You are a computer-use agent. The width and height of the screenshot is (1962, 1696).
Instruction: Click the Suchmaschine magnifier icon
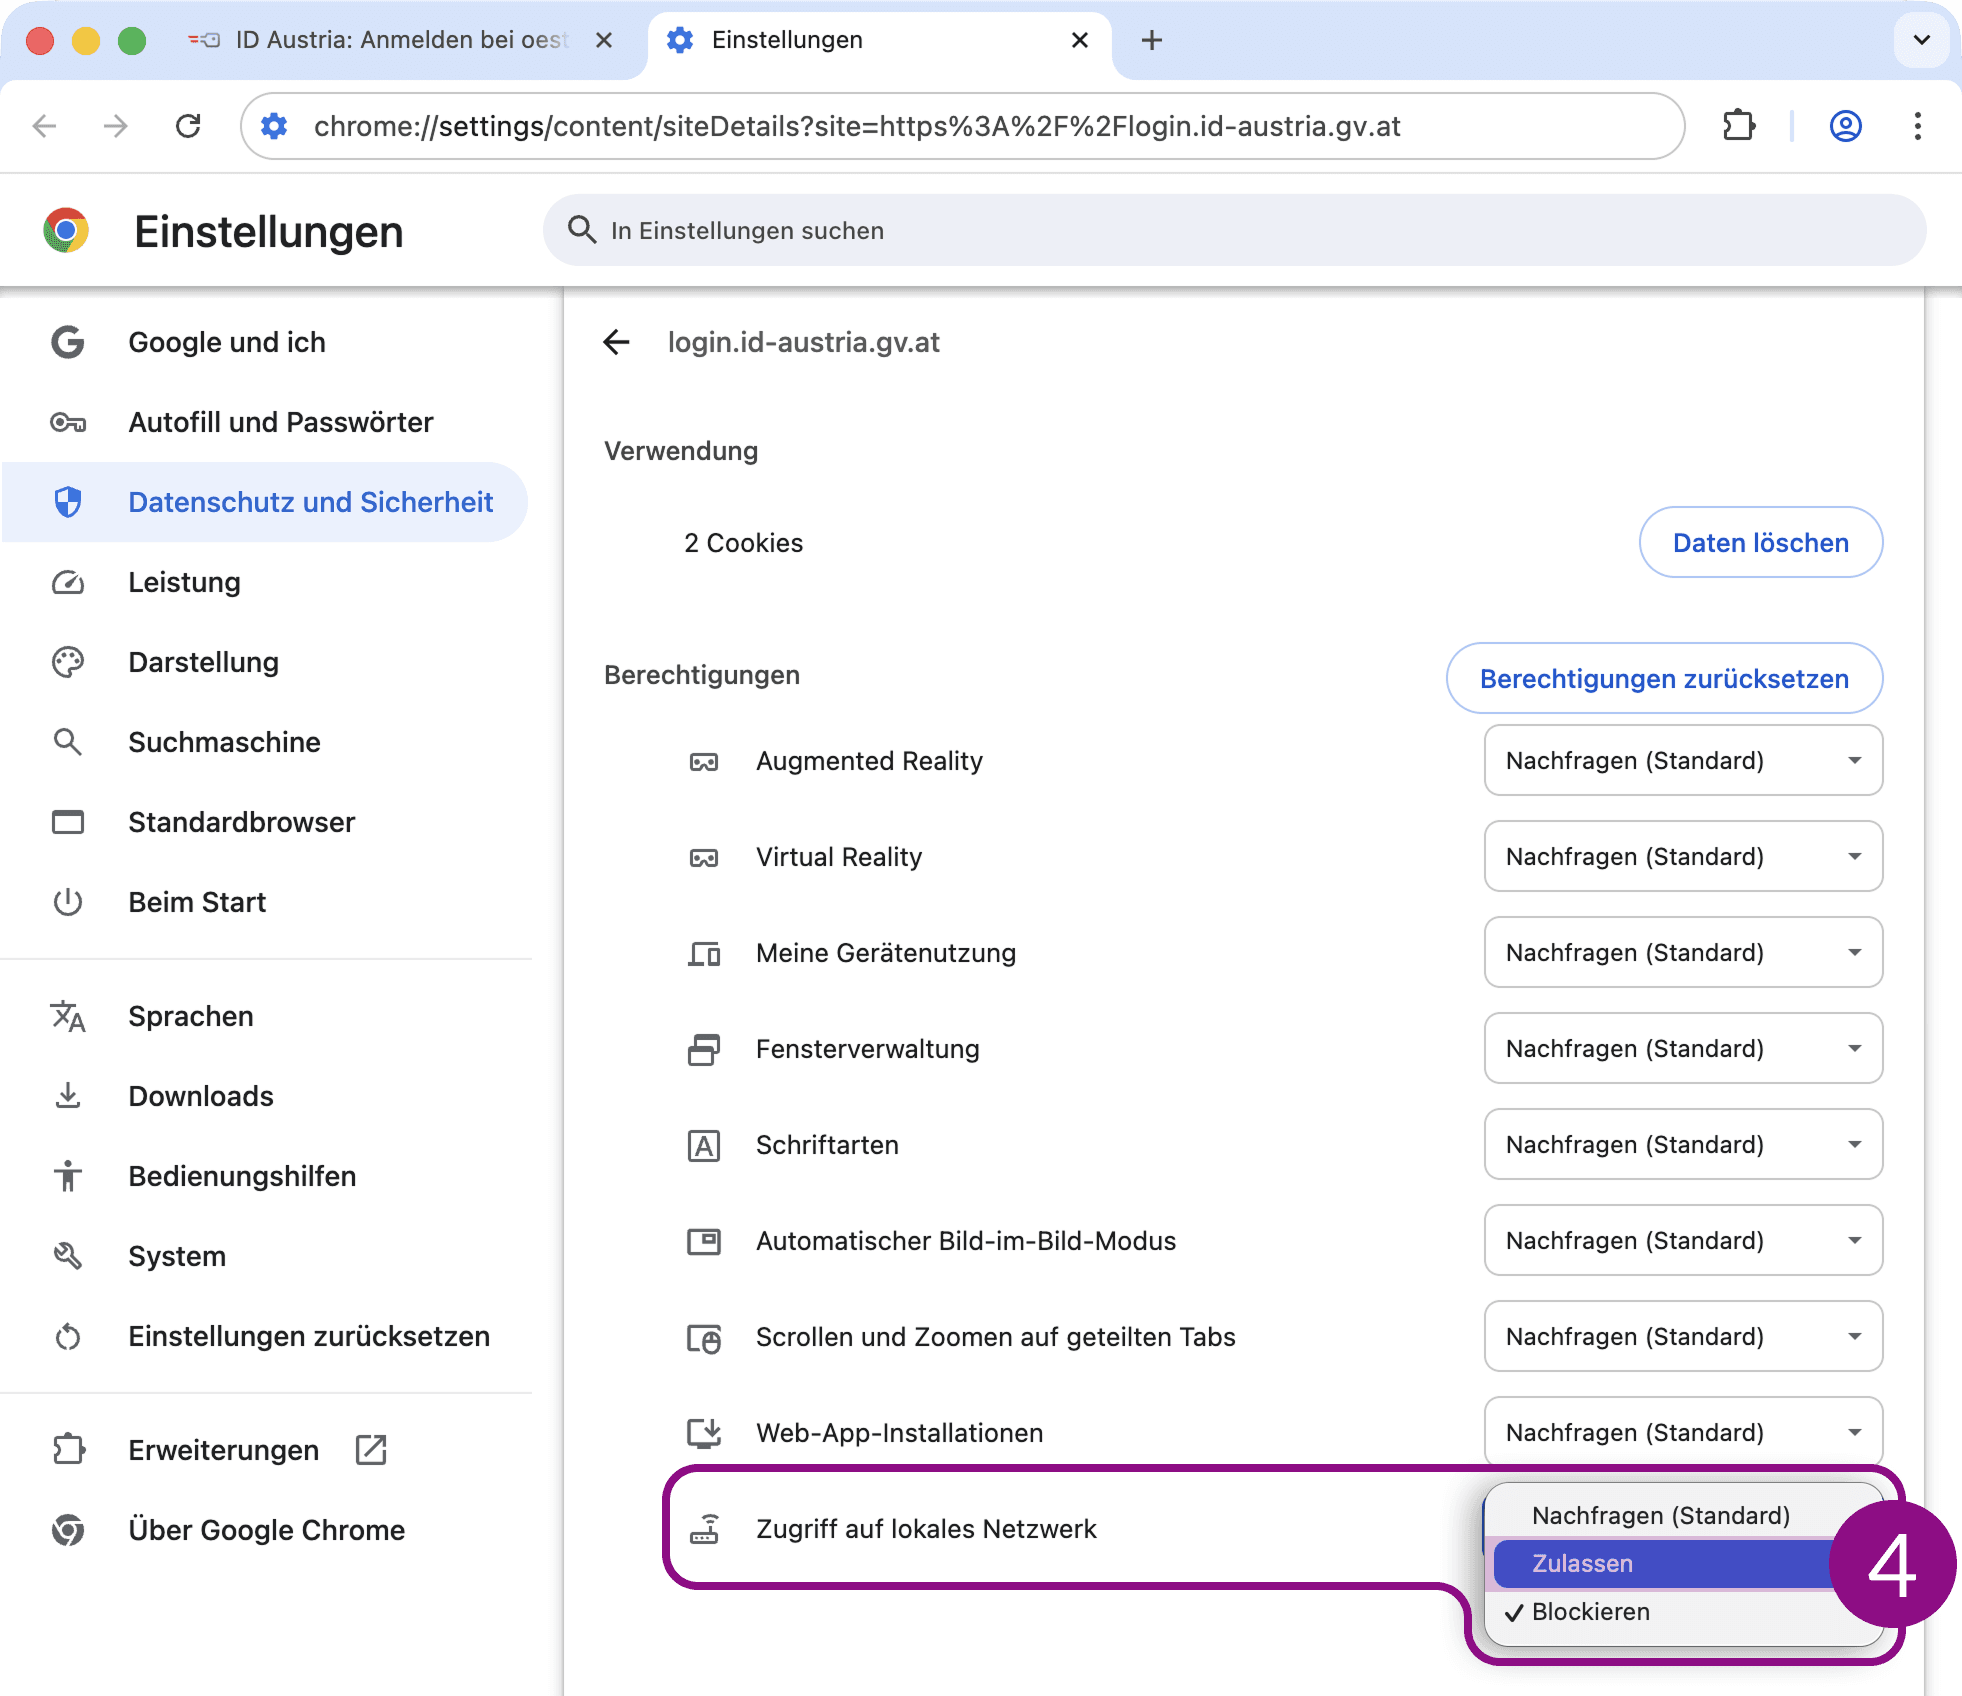(67, 742)
